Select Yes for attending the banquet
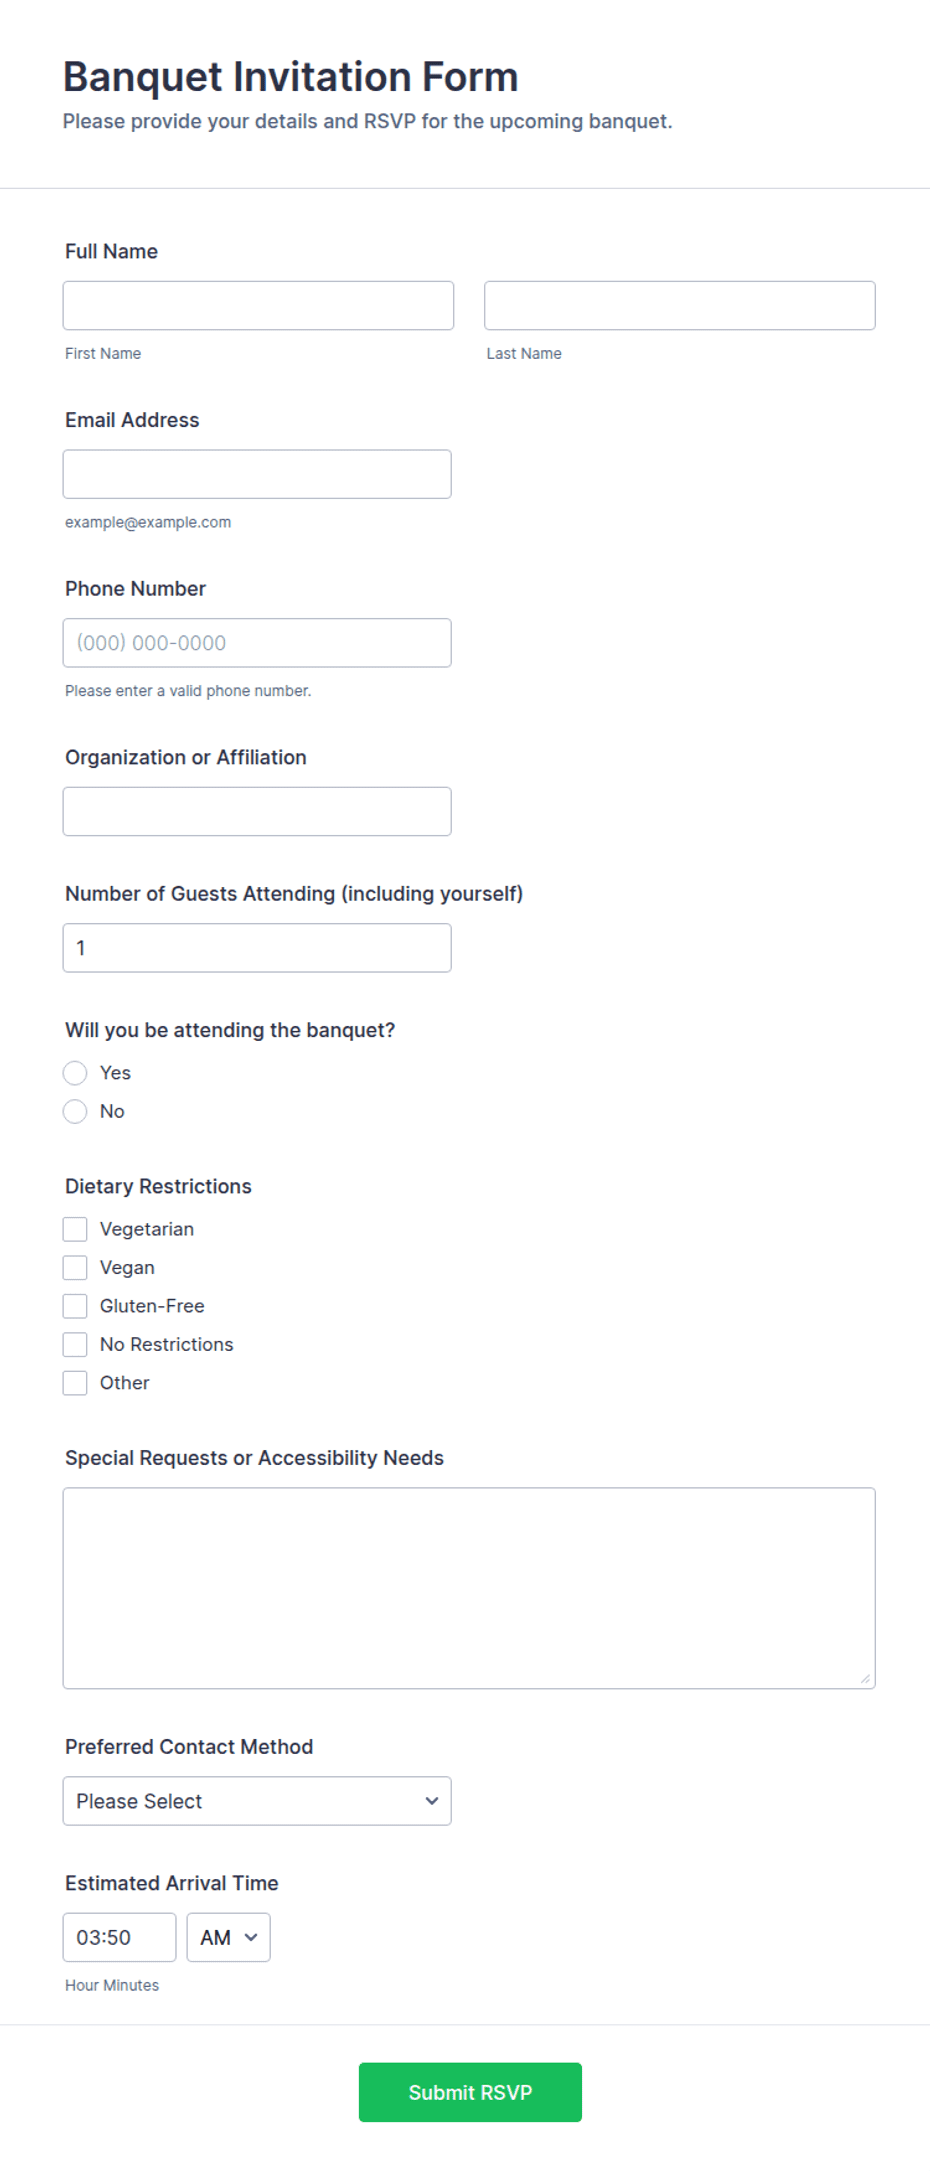930x2171 pixels. coord(75,1073)
